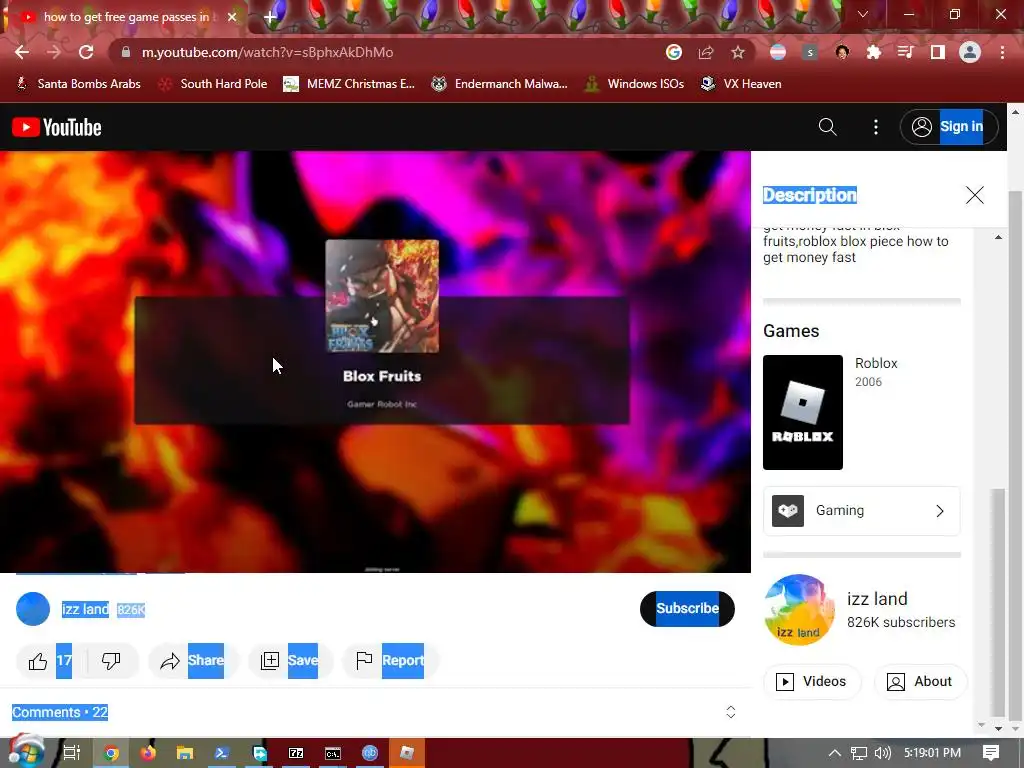The image size is (1024, 768).
Task: Like the video with thumbs up
Action: [x=49, y=661]
